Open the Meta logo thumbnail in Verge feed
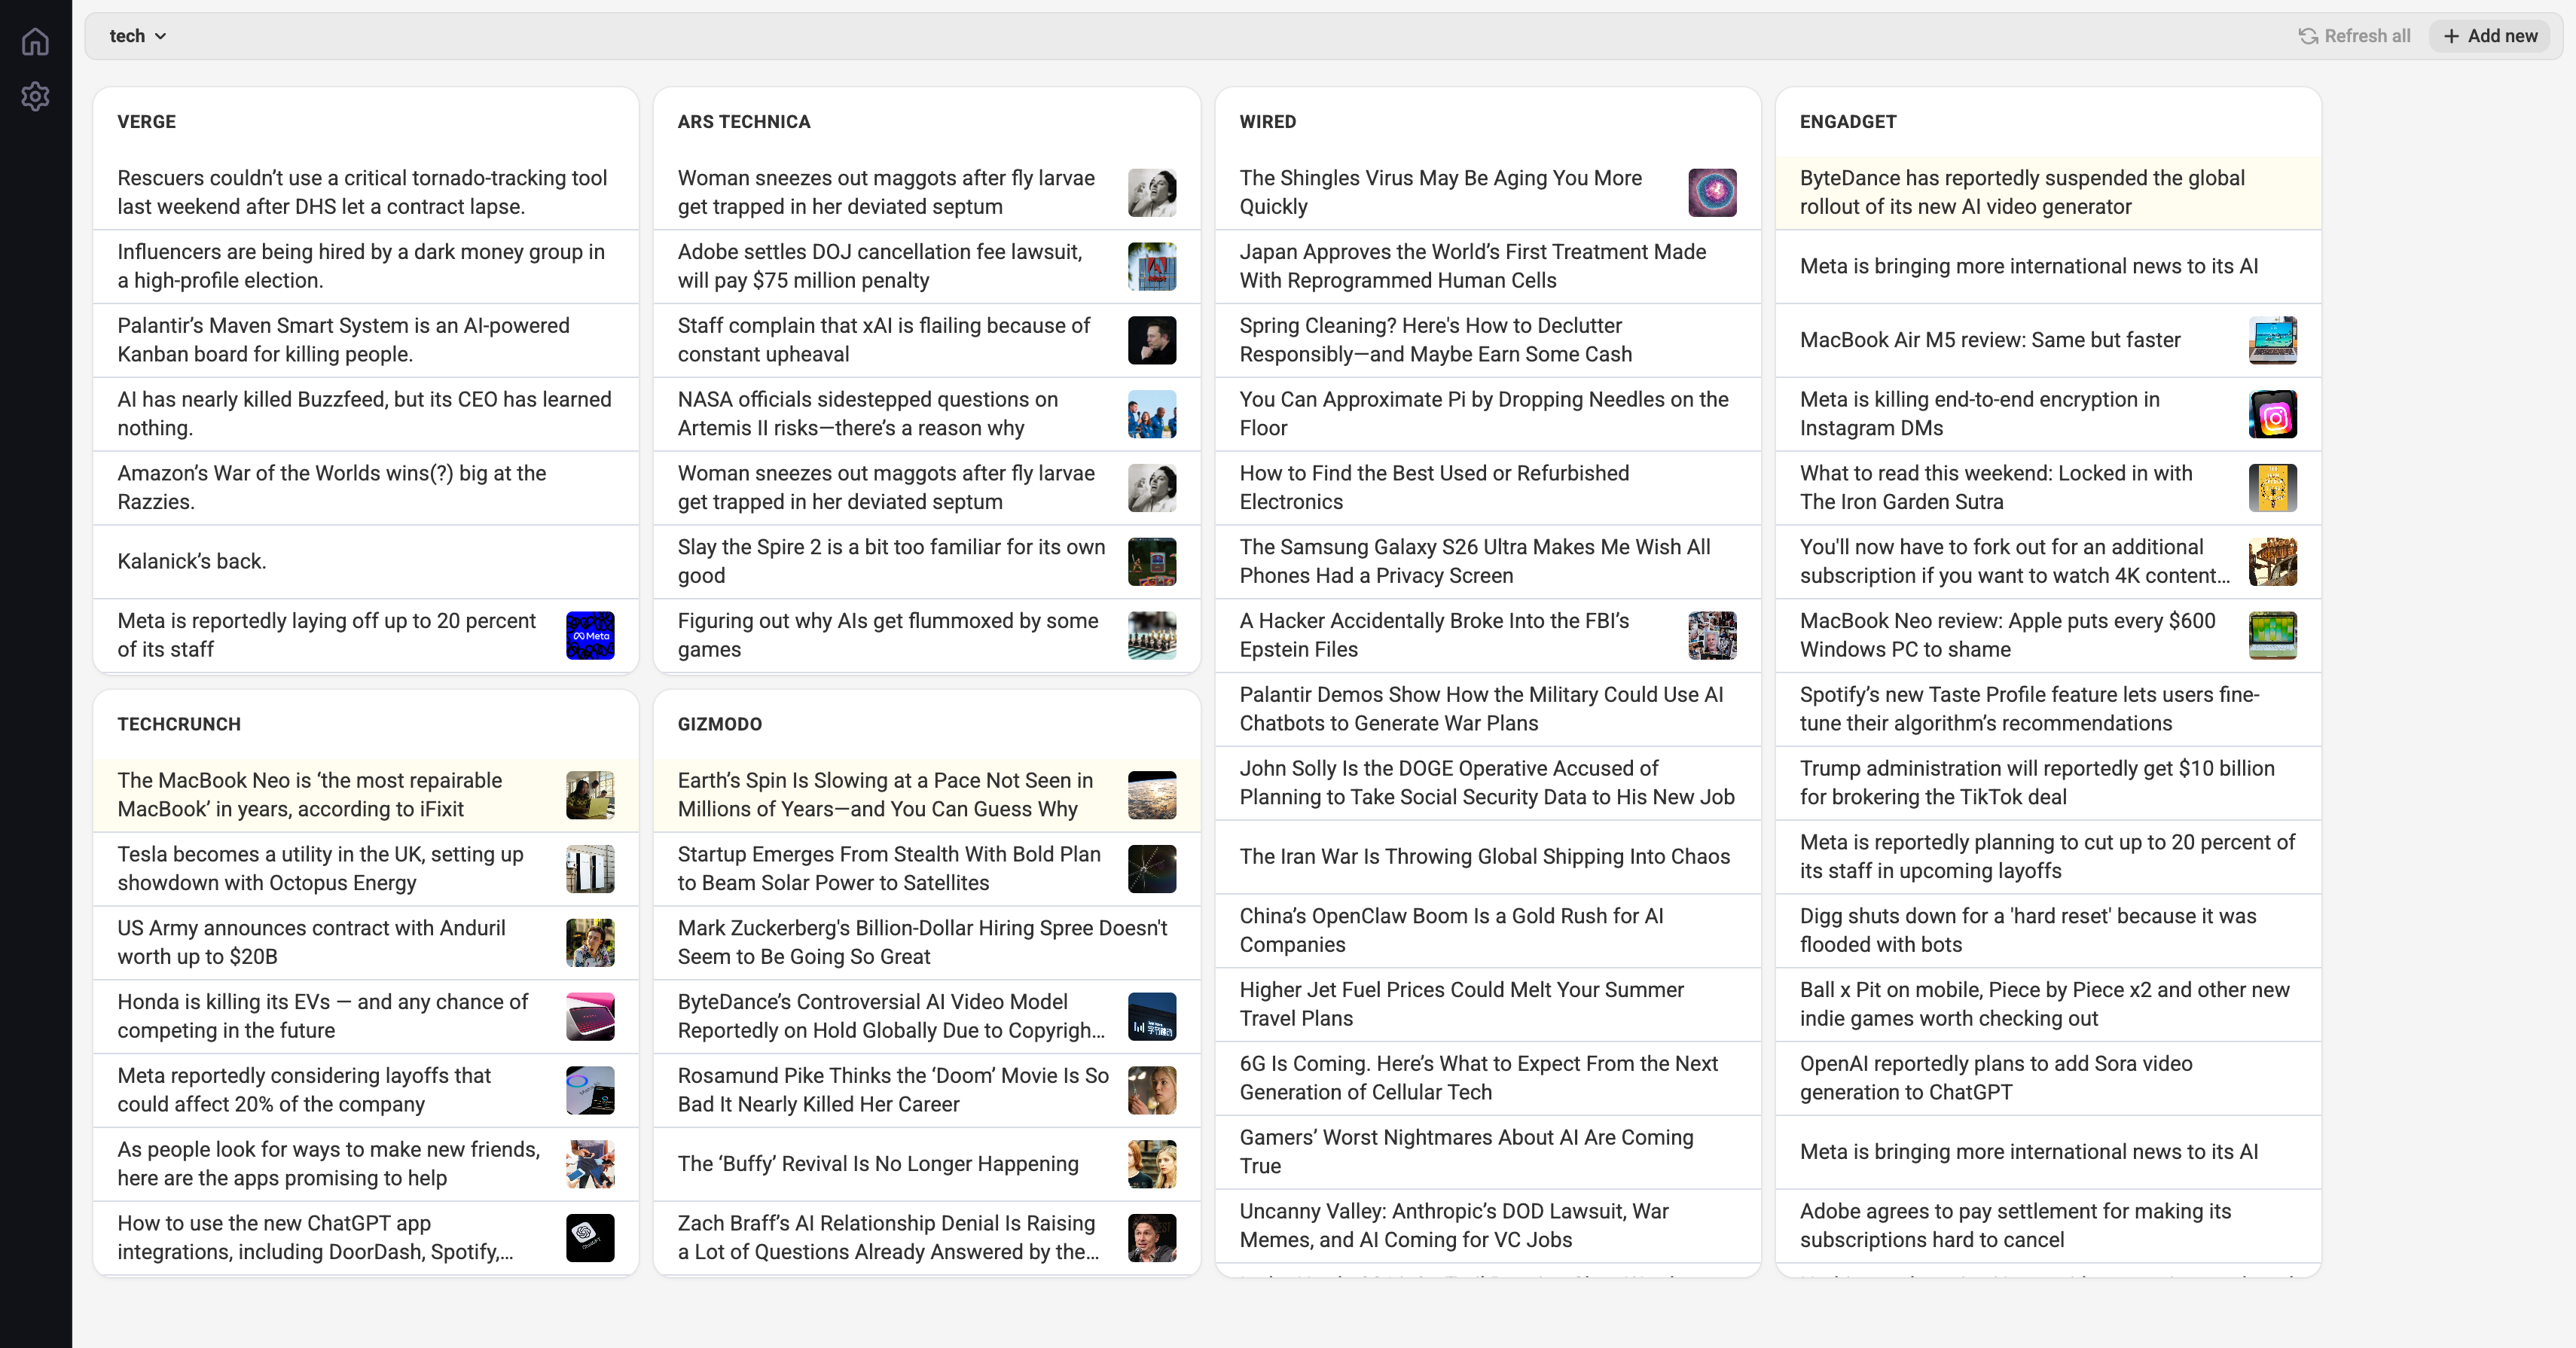This screenshot has height=1348, width=2576. click(x=590, y=635)
